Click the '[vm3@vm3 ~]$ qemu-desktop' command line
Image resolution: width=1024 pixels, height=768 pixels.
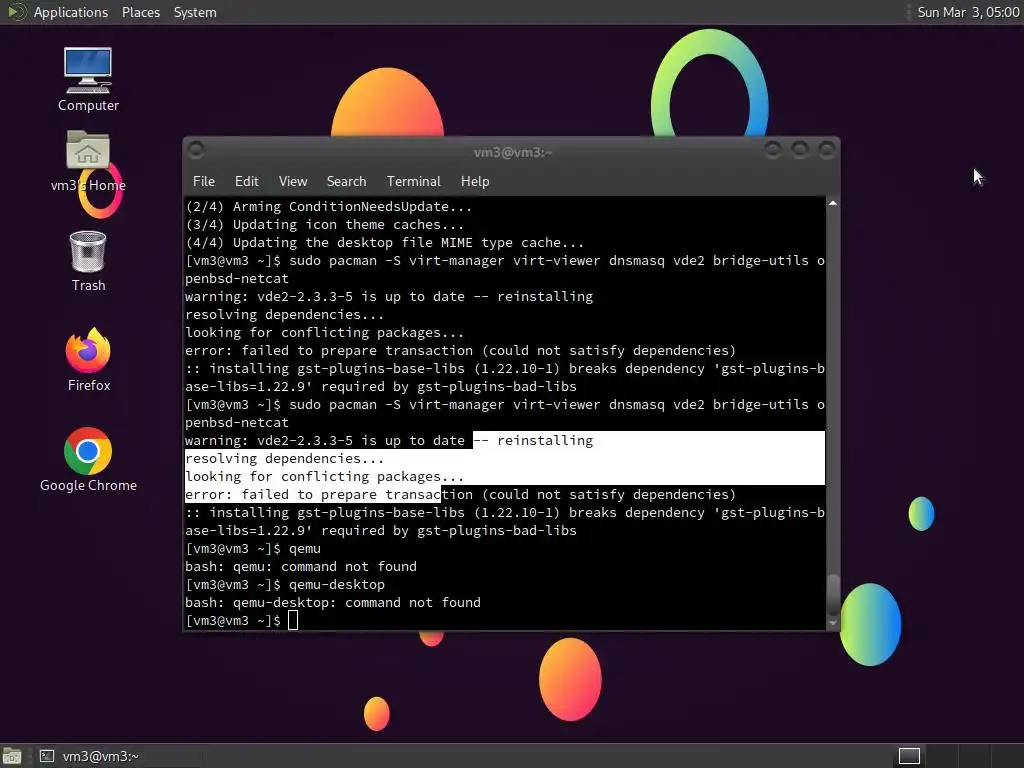click(285, 584)
